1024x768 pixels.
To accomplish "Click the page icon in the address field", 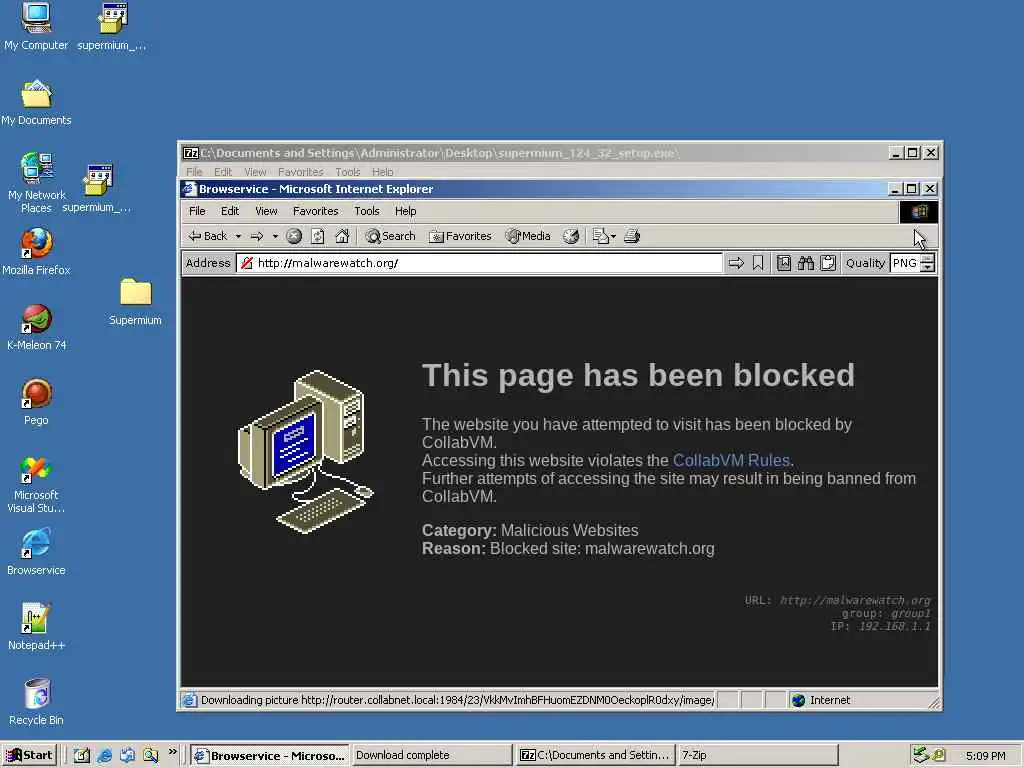I will [x=247, y=263].
